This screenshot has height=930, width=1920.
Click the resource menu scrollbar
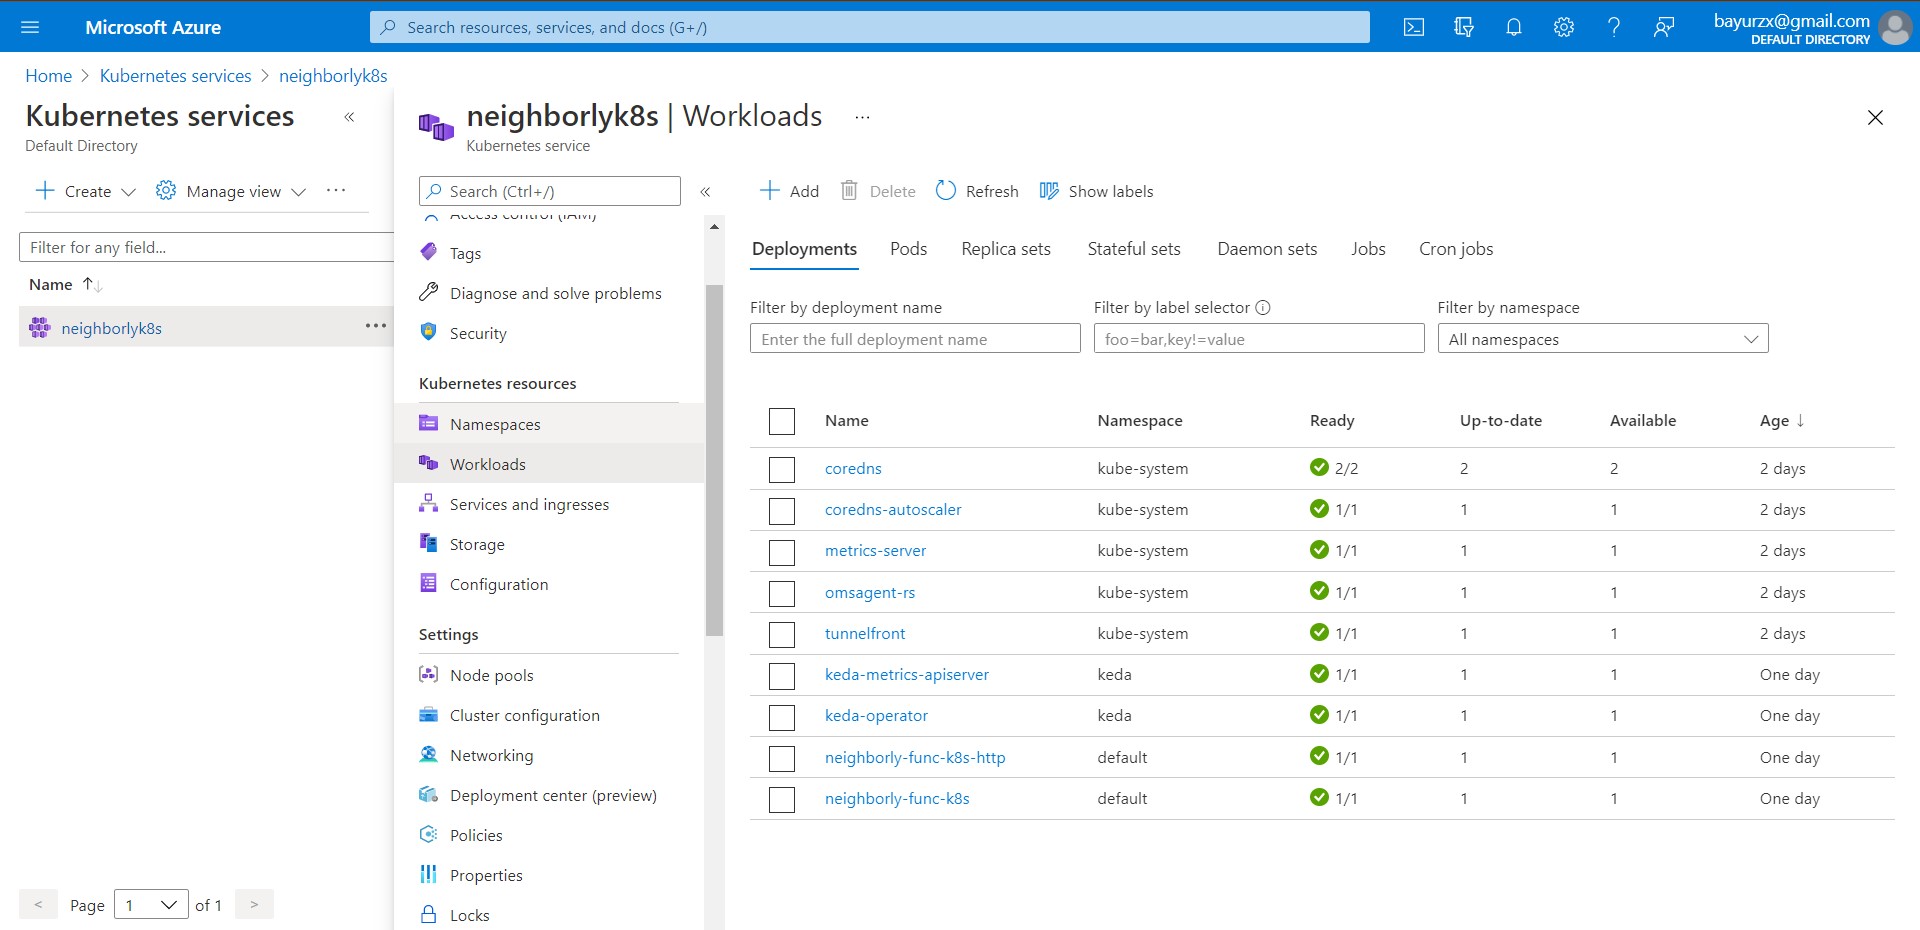click(714, 460)
